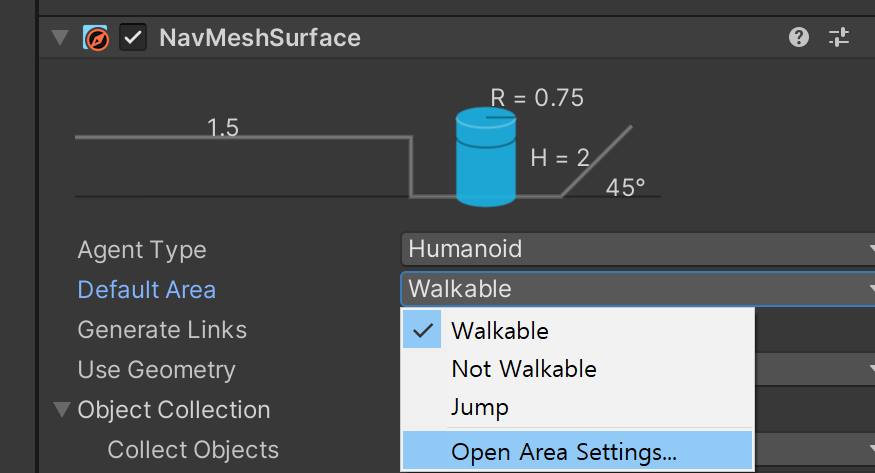Click the NavMeshSurface component icon
This screenshot has height=473, width=875.
pyautogui.click(x=96, y=38)
